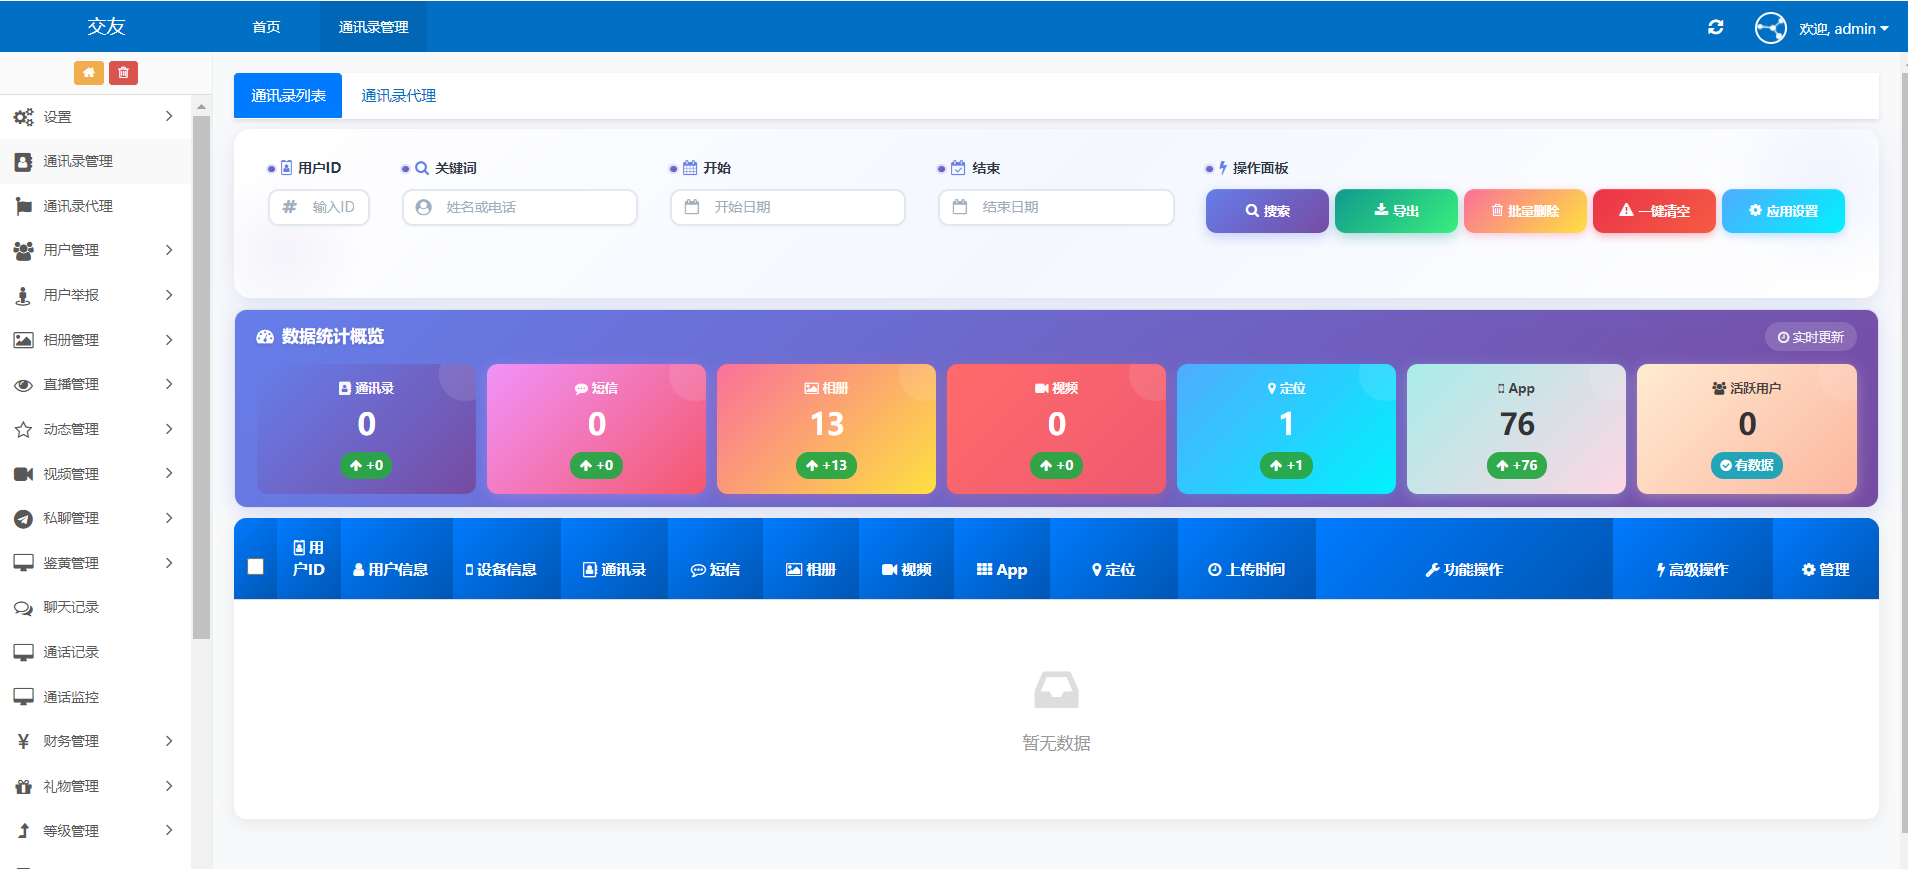
Task: Open 通话记录 in the sidebar
Action: [71, 652]
